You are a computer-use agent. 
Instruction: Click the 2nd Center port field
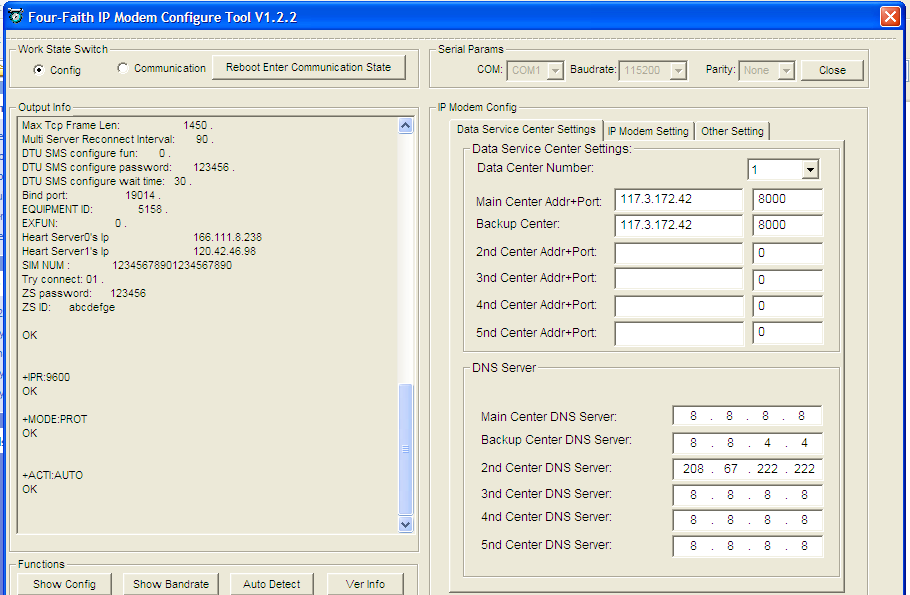pyautogui.click(x=788, y=253)
